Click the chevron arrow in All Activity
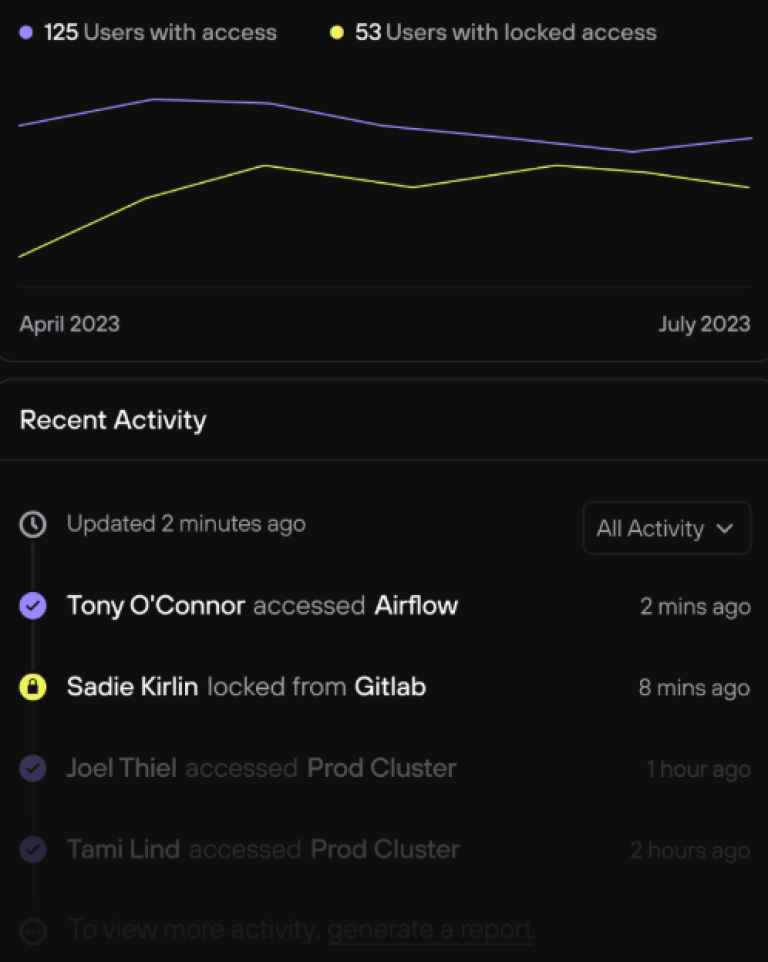768x962 pixels. point(727,528)
